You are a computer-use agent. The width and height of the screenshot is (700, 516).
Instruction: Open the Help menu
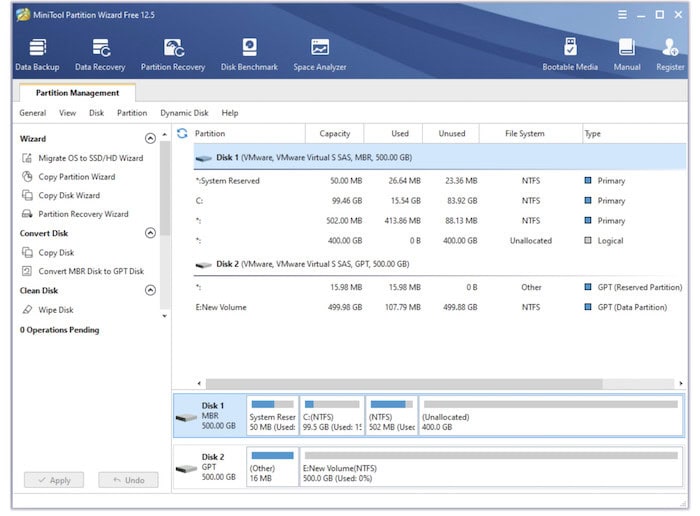230,113
